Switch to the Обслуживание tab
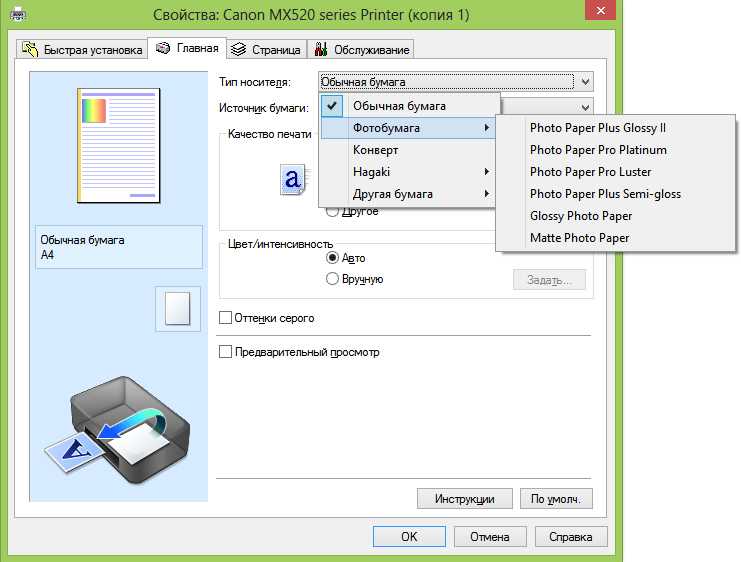741x562 pixels. click(361, 50)
